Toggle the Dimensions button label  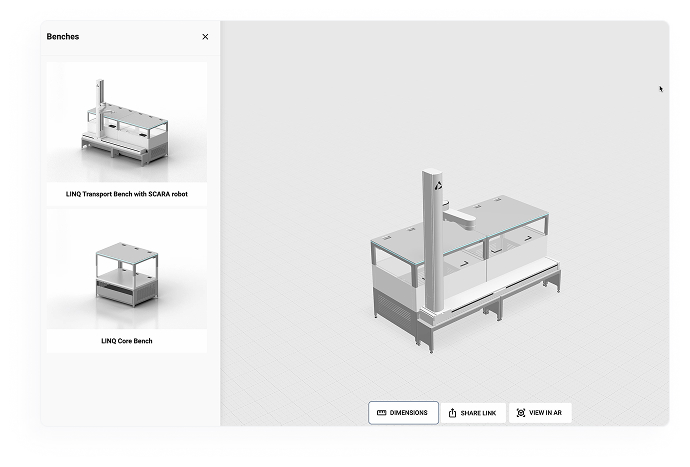pos(409,413)
